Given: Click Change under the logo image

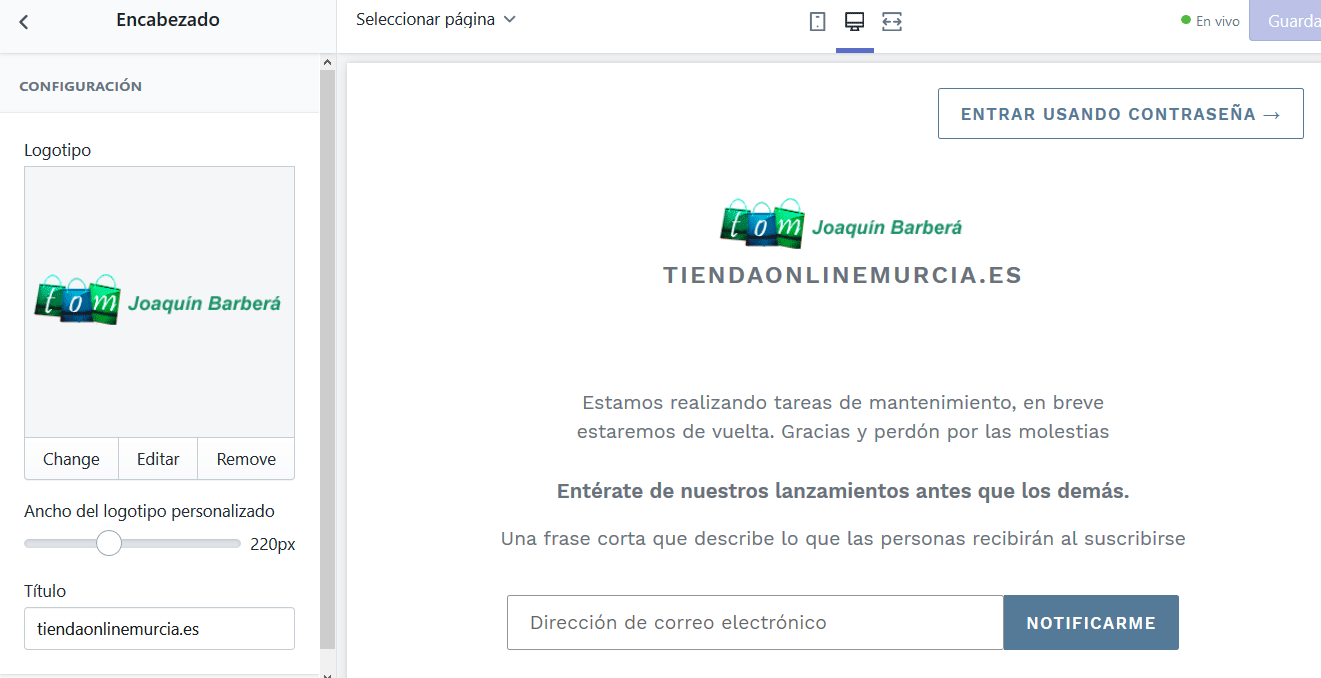Looking at the screenshot, I should point(71,459).
